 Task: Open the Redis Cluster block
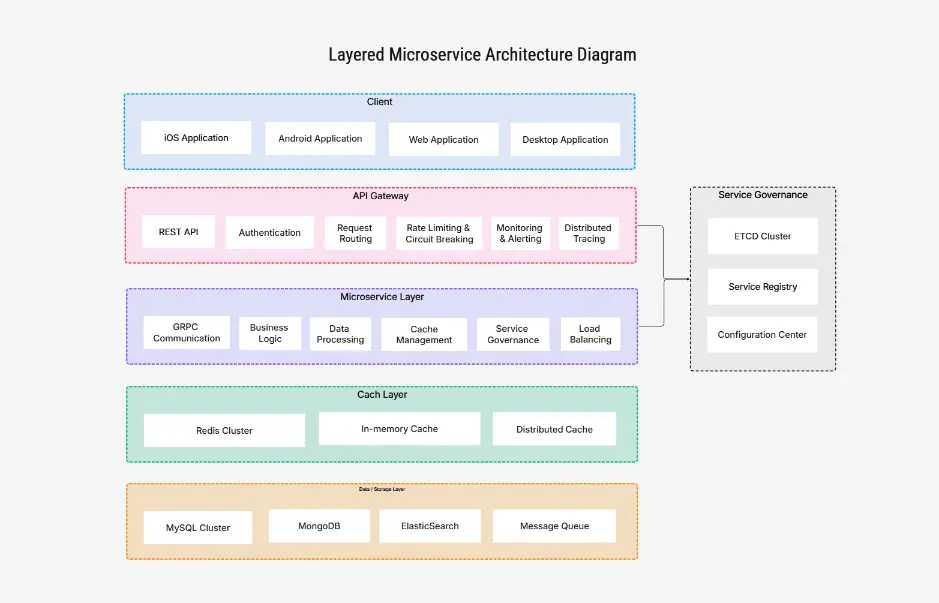(x=224, y=430)
